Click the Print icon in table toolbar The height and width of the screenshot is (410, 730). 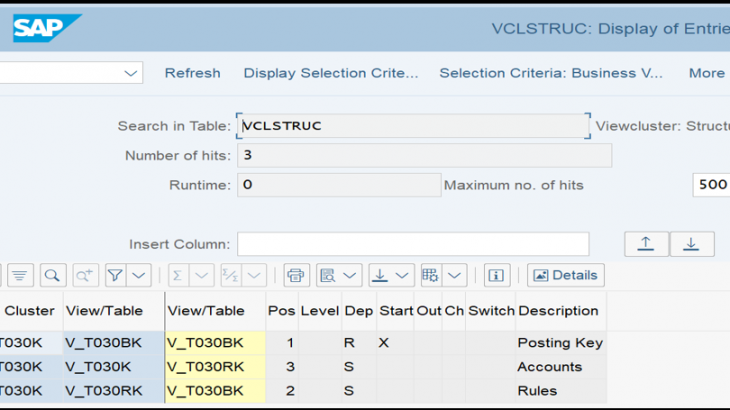coord(296,275)
